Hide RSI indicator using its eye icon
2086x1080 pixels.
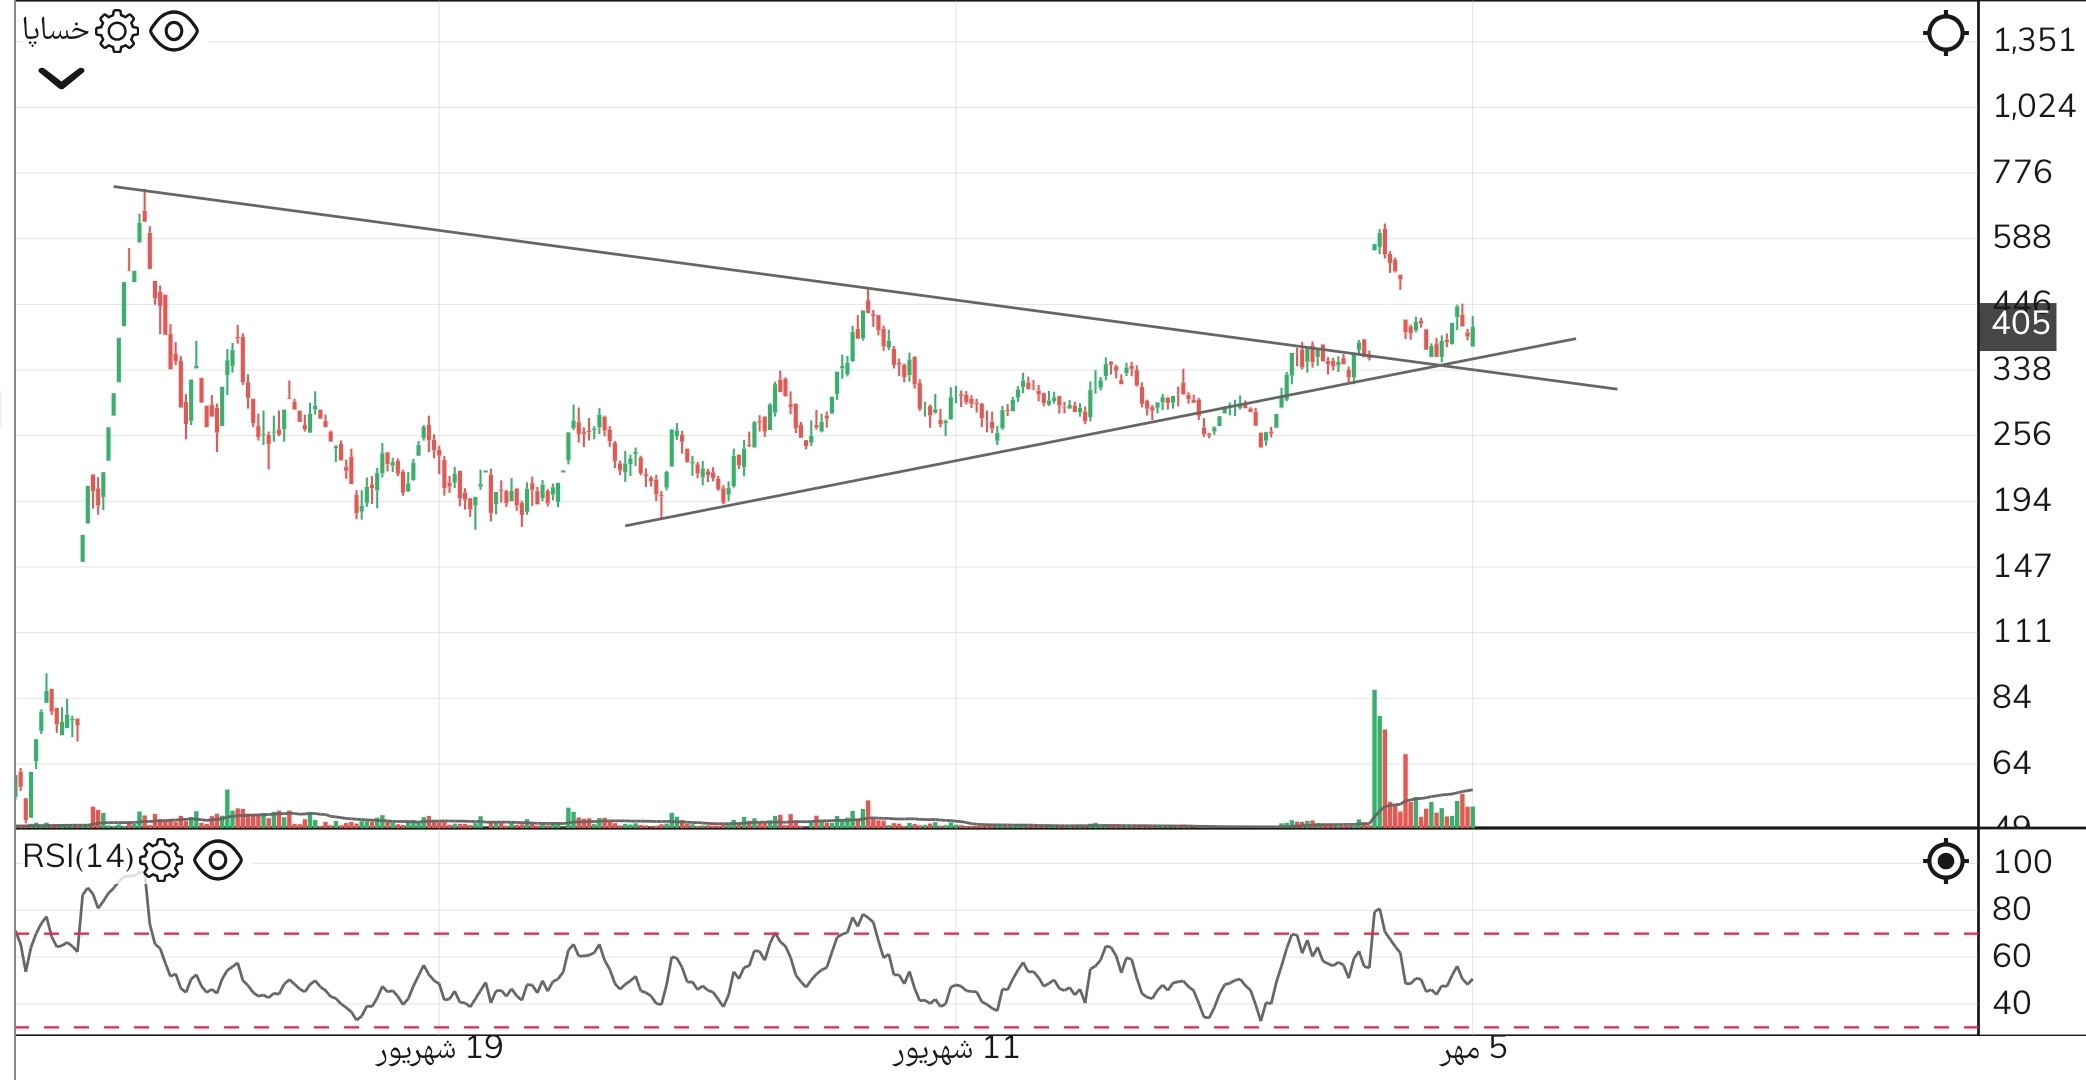point(218,860)
